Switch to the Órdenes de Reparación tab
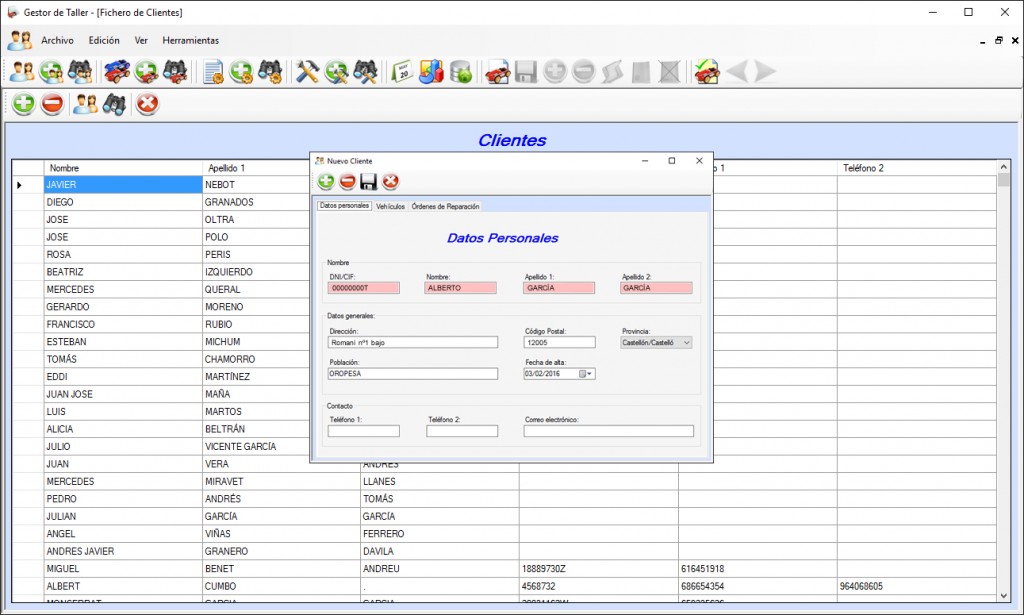Screen dimensions: 1024x615 click(x=445, y=206)
